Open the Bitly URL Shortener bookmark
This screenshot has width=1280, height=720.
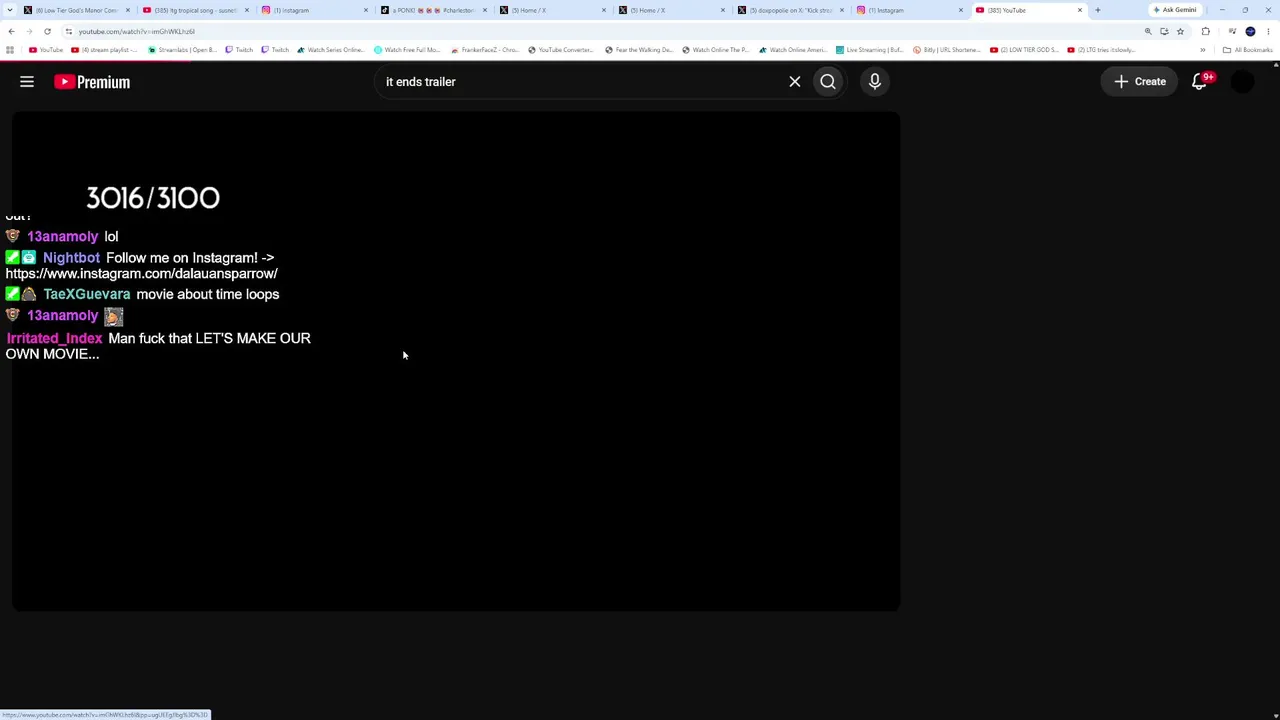point(947,50)
